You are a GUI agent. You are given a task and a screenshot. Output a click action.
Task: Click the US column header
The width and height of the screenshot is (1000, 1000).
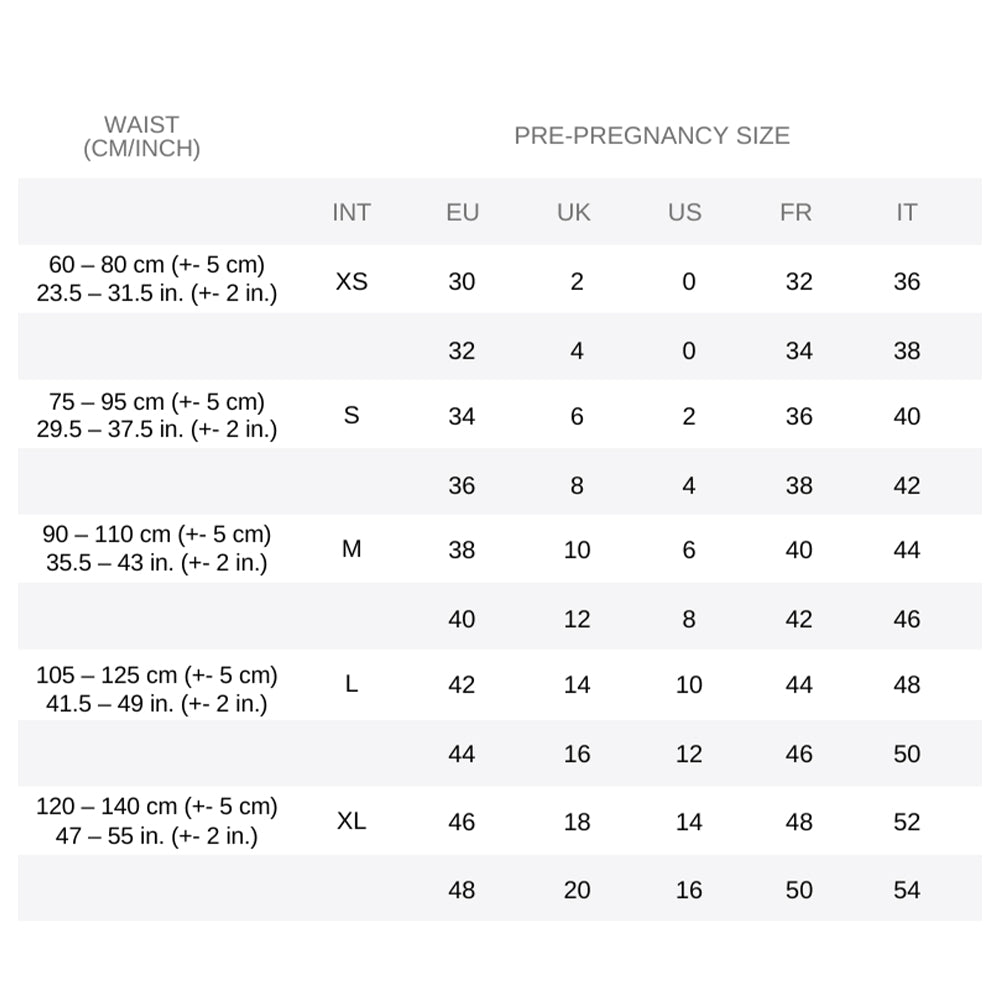685,212
